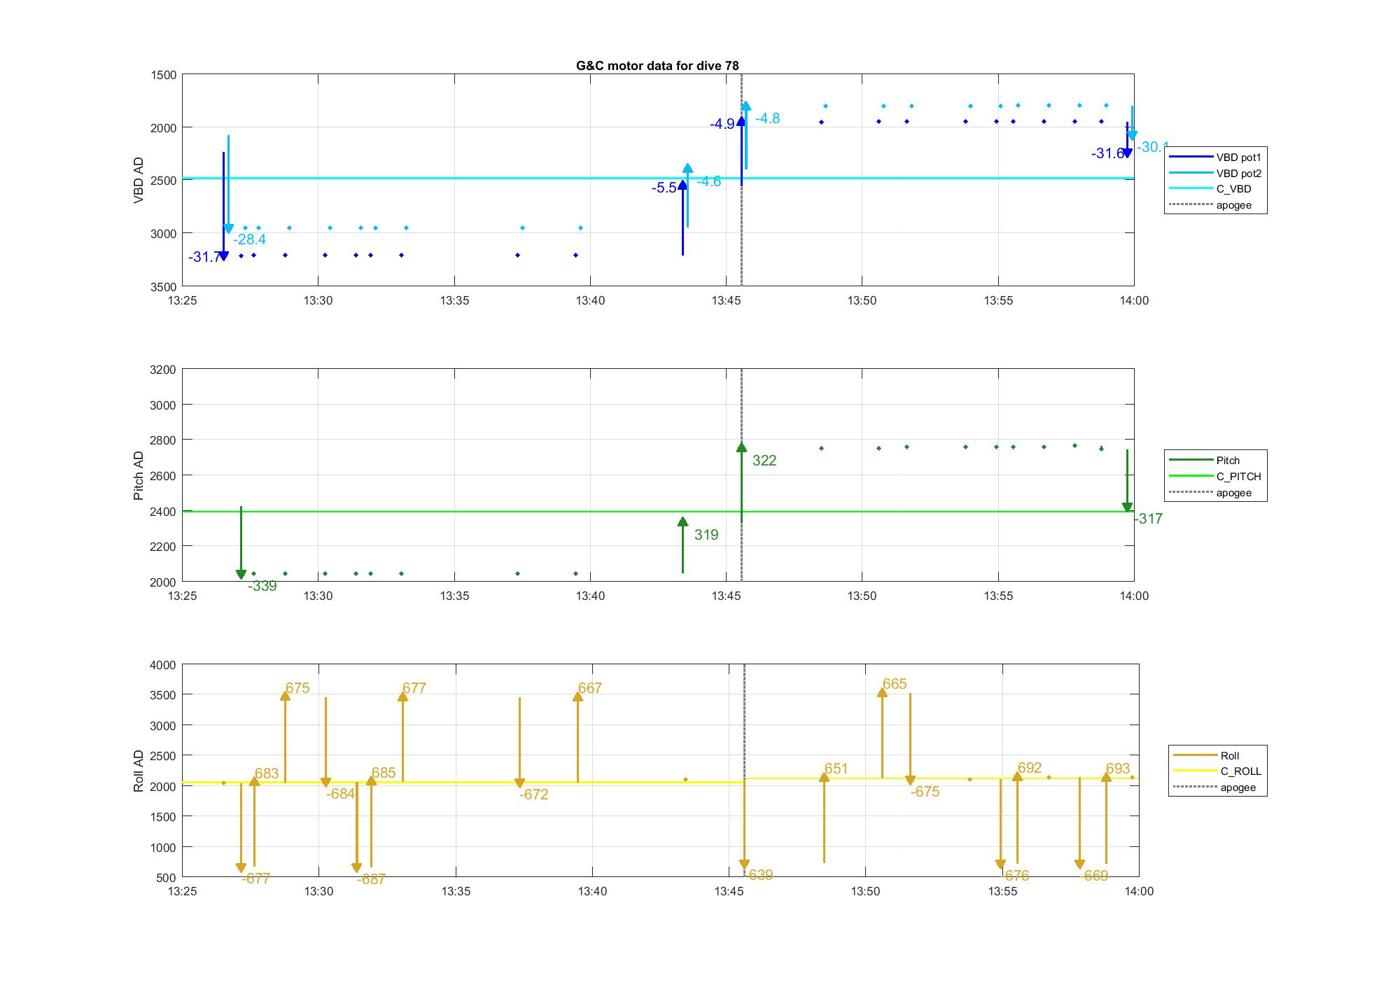The image size is (1400, 986).
Task: Click the '692' roll data label
Action: [1029, 769]
